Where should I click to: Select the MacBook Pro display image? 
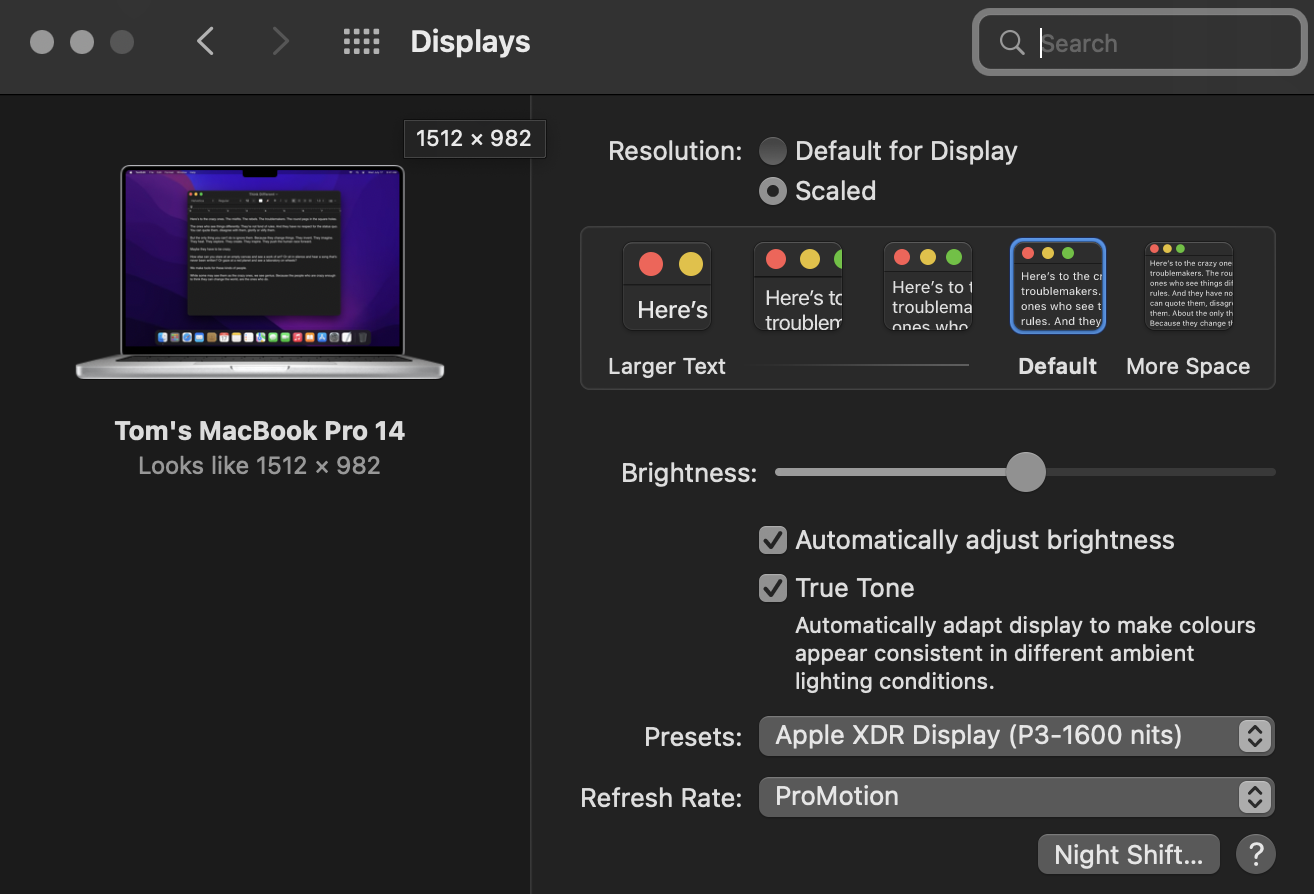[260, 272]
